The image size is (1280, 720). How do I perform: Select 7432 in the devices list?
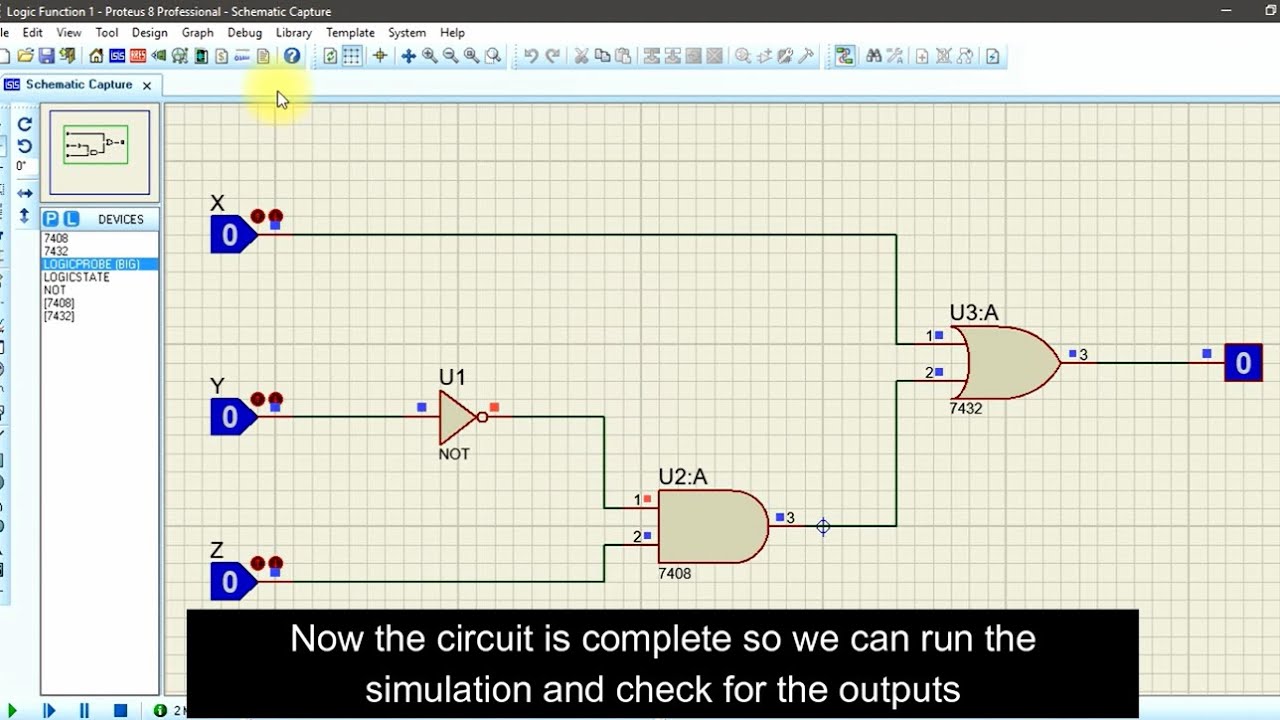click(x=56, y=252)
